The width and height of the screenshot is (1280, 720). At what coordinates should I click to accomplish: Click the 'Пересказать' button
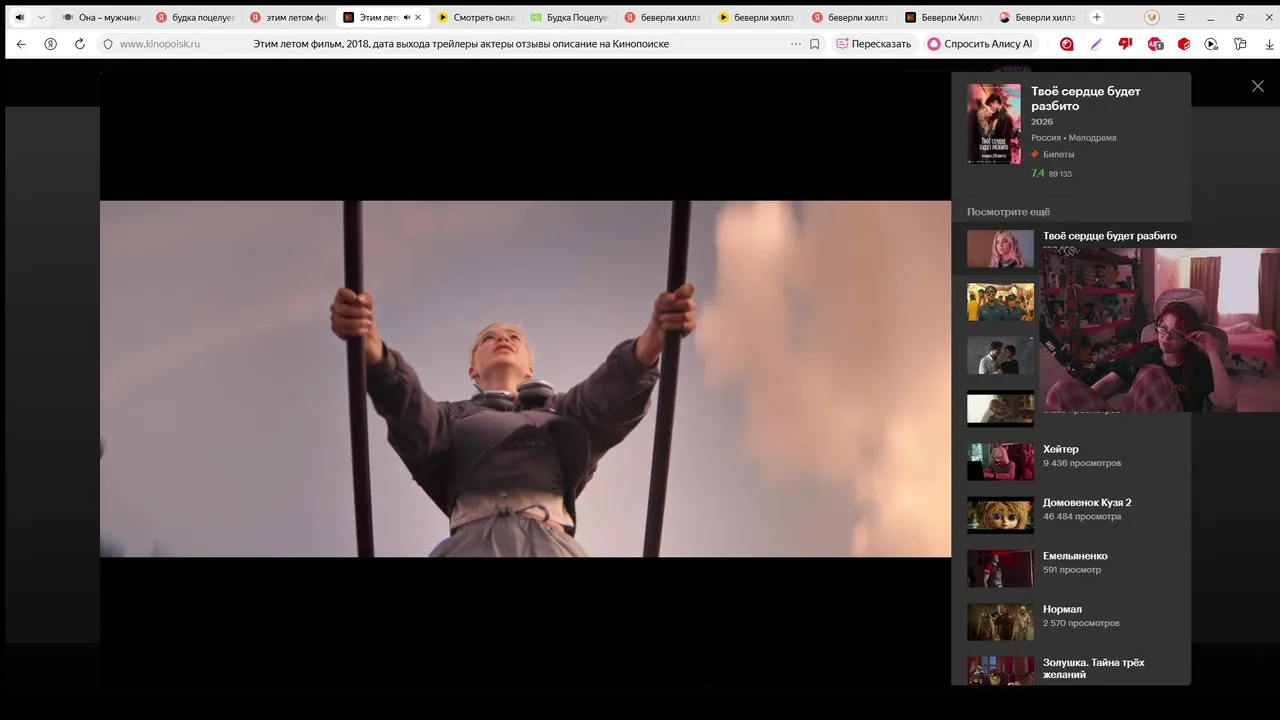coord(874,44)
